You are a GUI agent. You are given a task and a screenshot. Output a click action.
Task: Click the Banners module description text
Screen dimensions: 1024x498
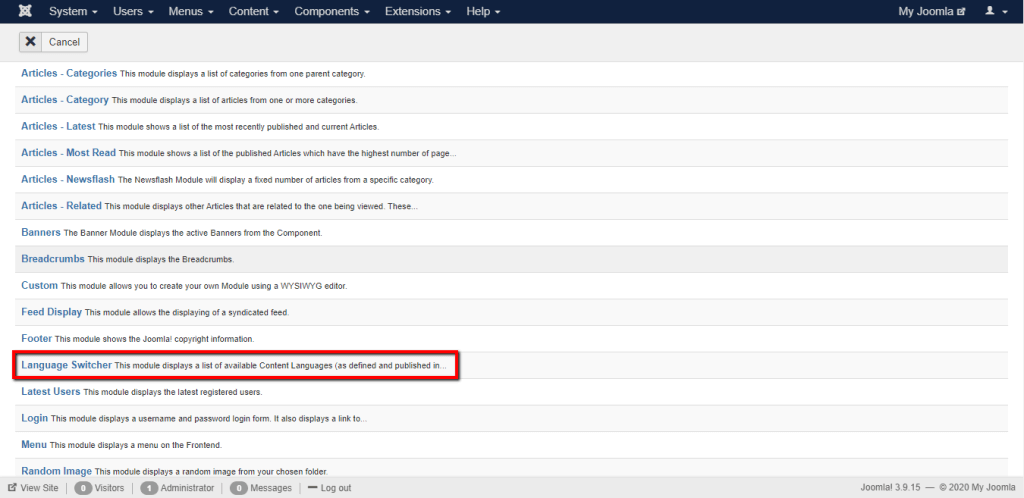pos(193,233)
